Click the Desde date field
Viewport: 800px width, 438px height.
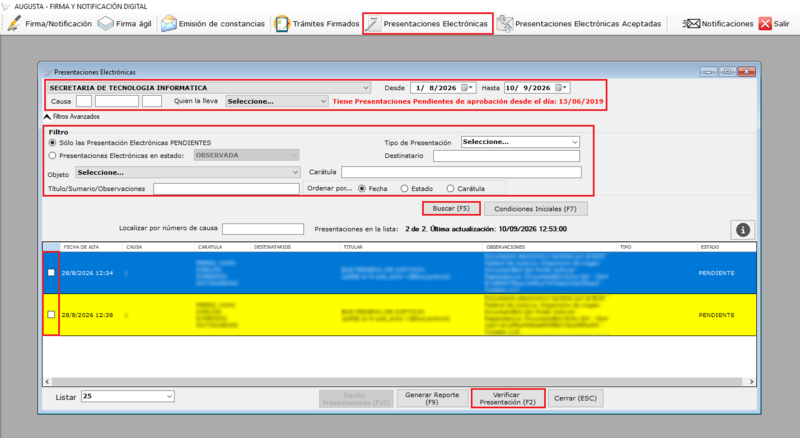tap(442, 88)
